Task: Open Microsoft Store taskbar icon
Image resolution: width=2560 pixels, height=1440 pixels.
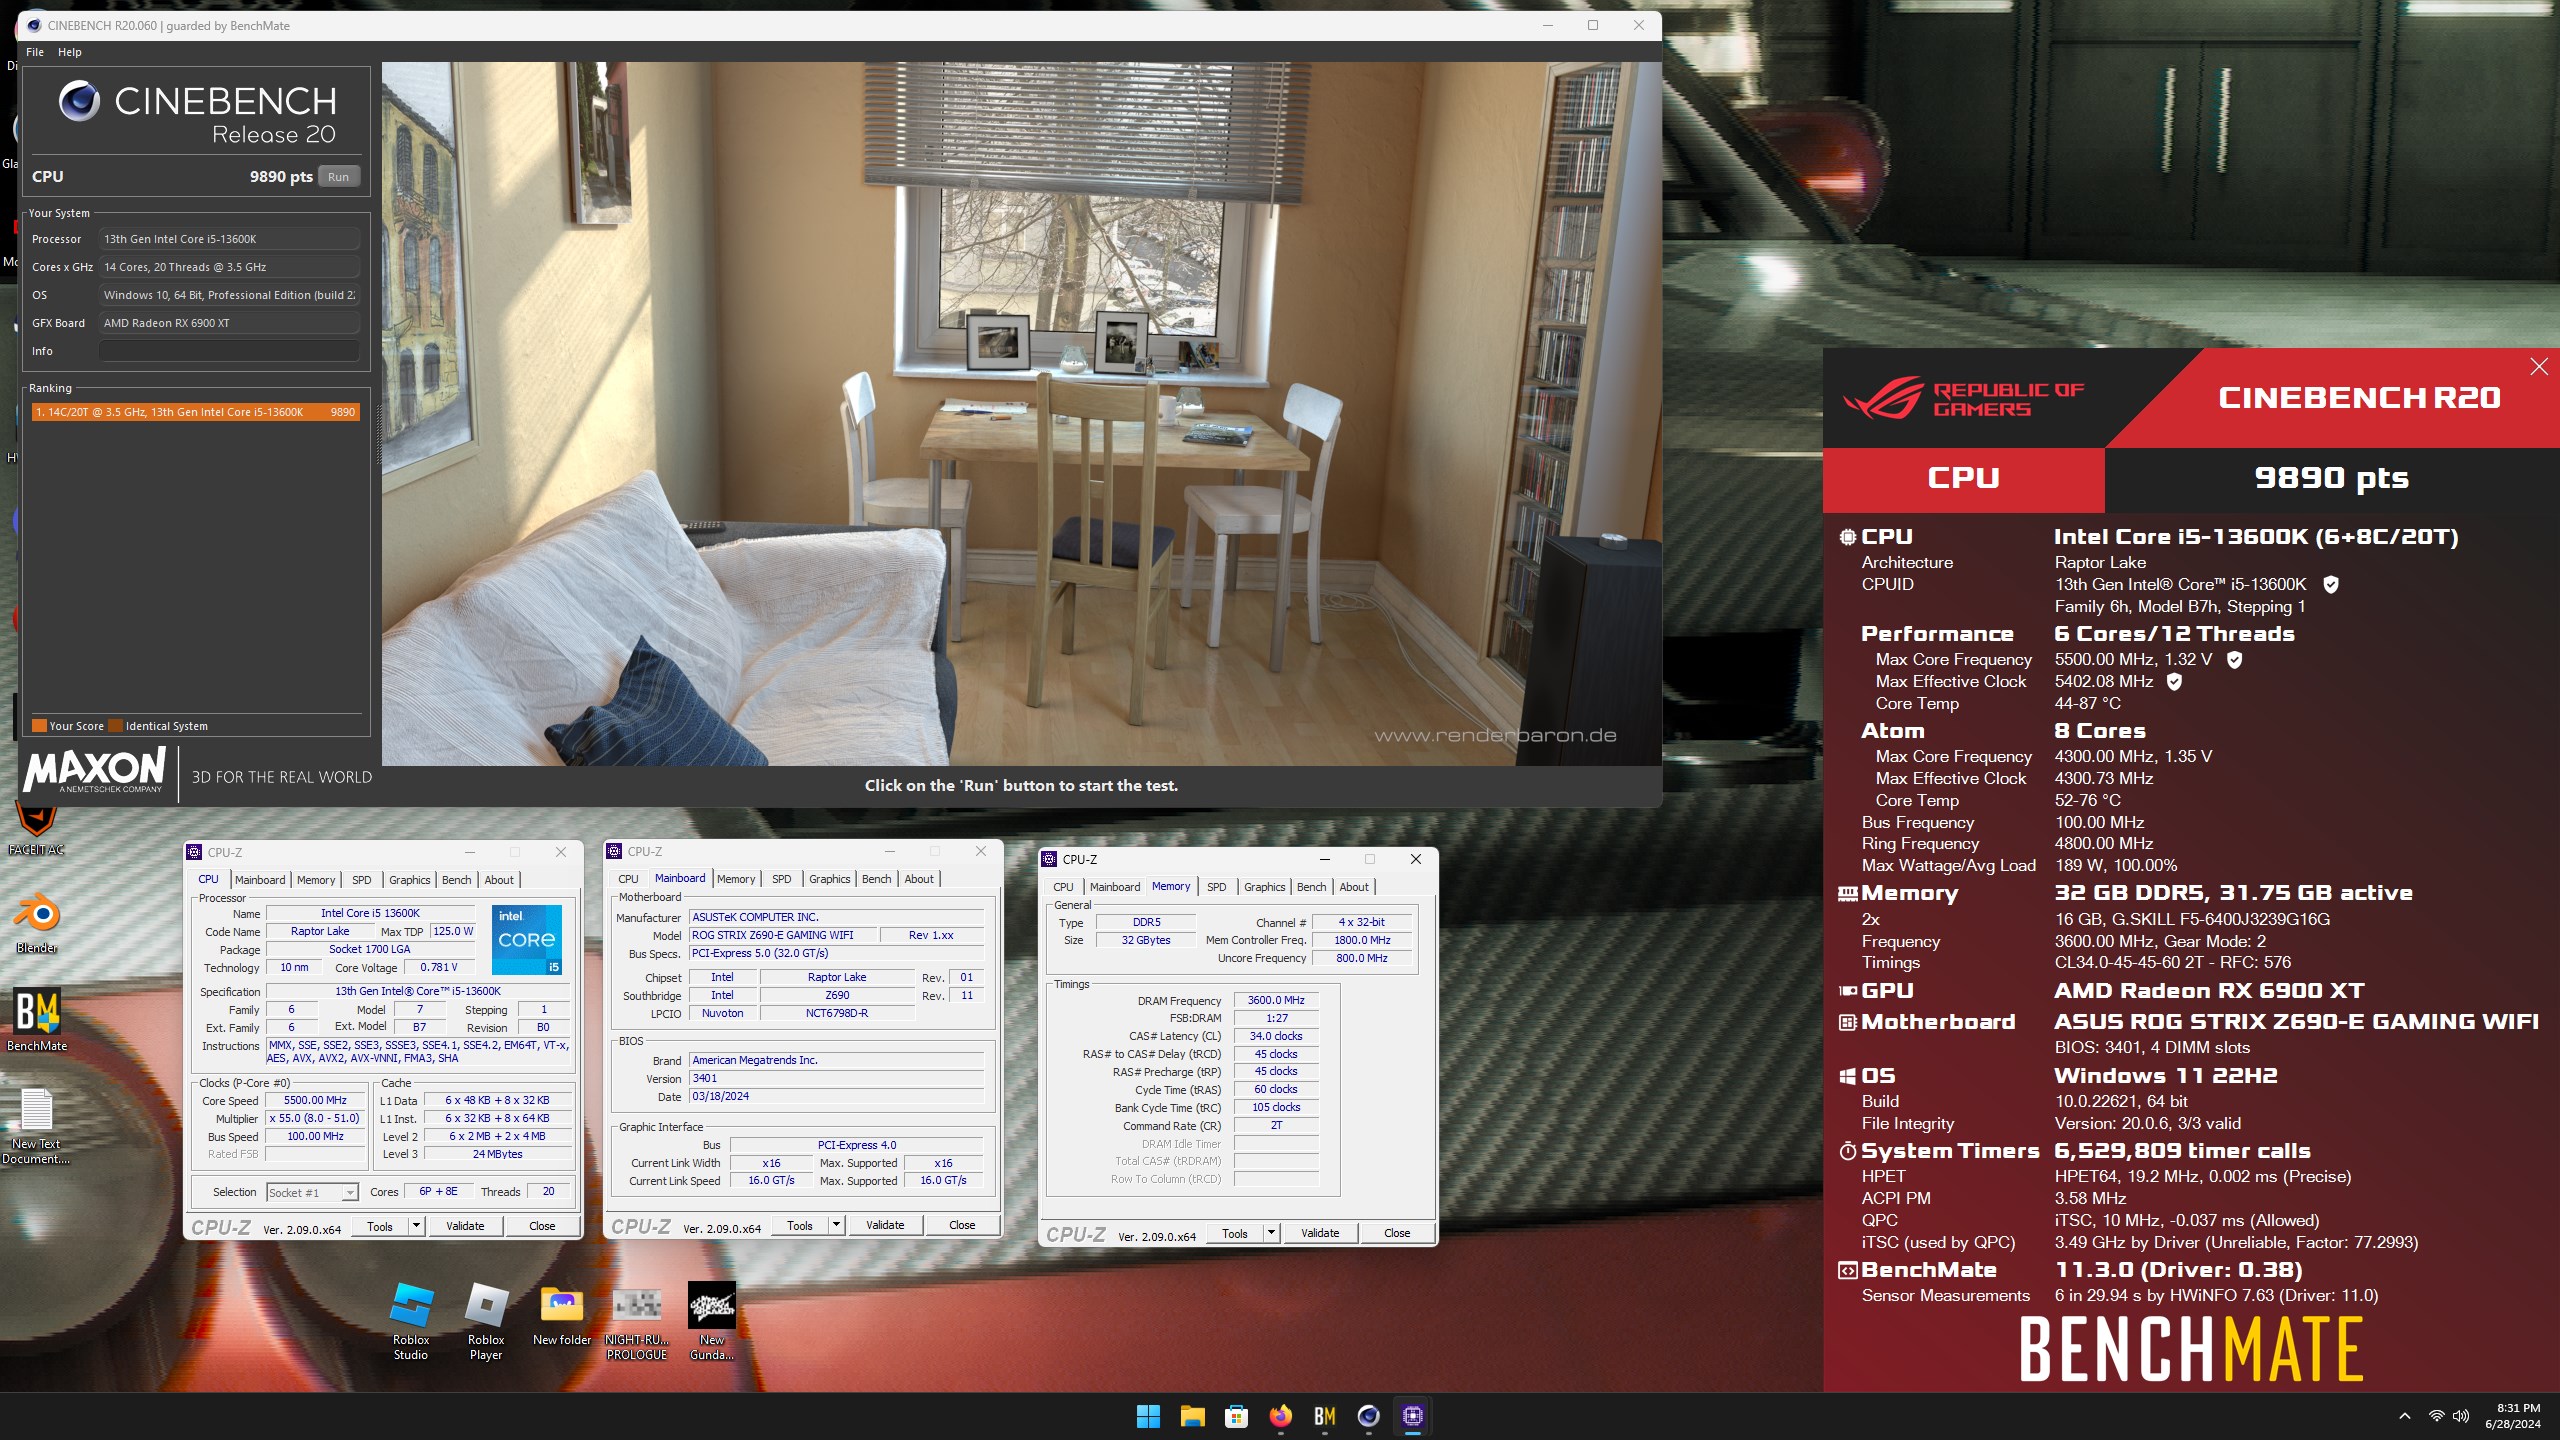Action: pos(1236,1416)
